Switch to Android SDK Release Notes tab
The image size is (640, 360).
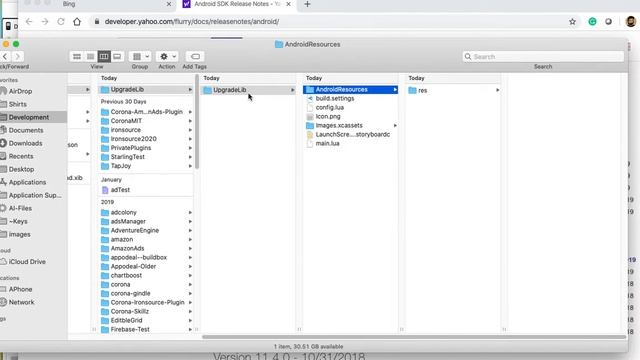click(x=237, y=4)
